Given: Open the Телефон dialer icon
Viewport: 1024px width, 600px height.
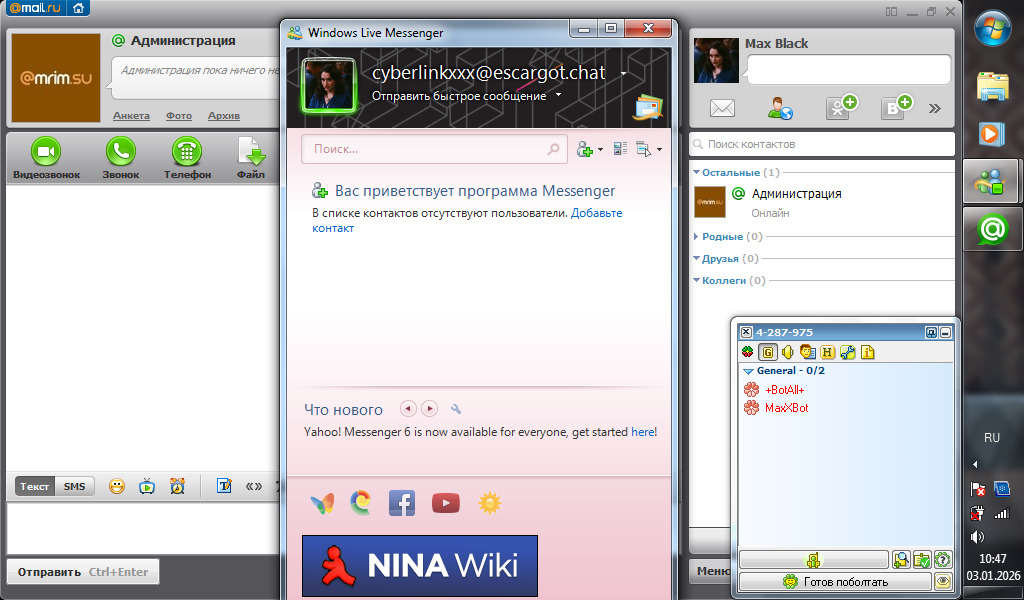Looking at the screenshot, I should click(187, 151).
